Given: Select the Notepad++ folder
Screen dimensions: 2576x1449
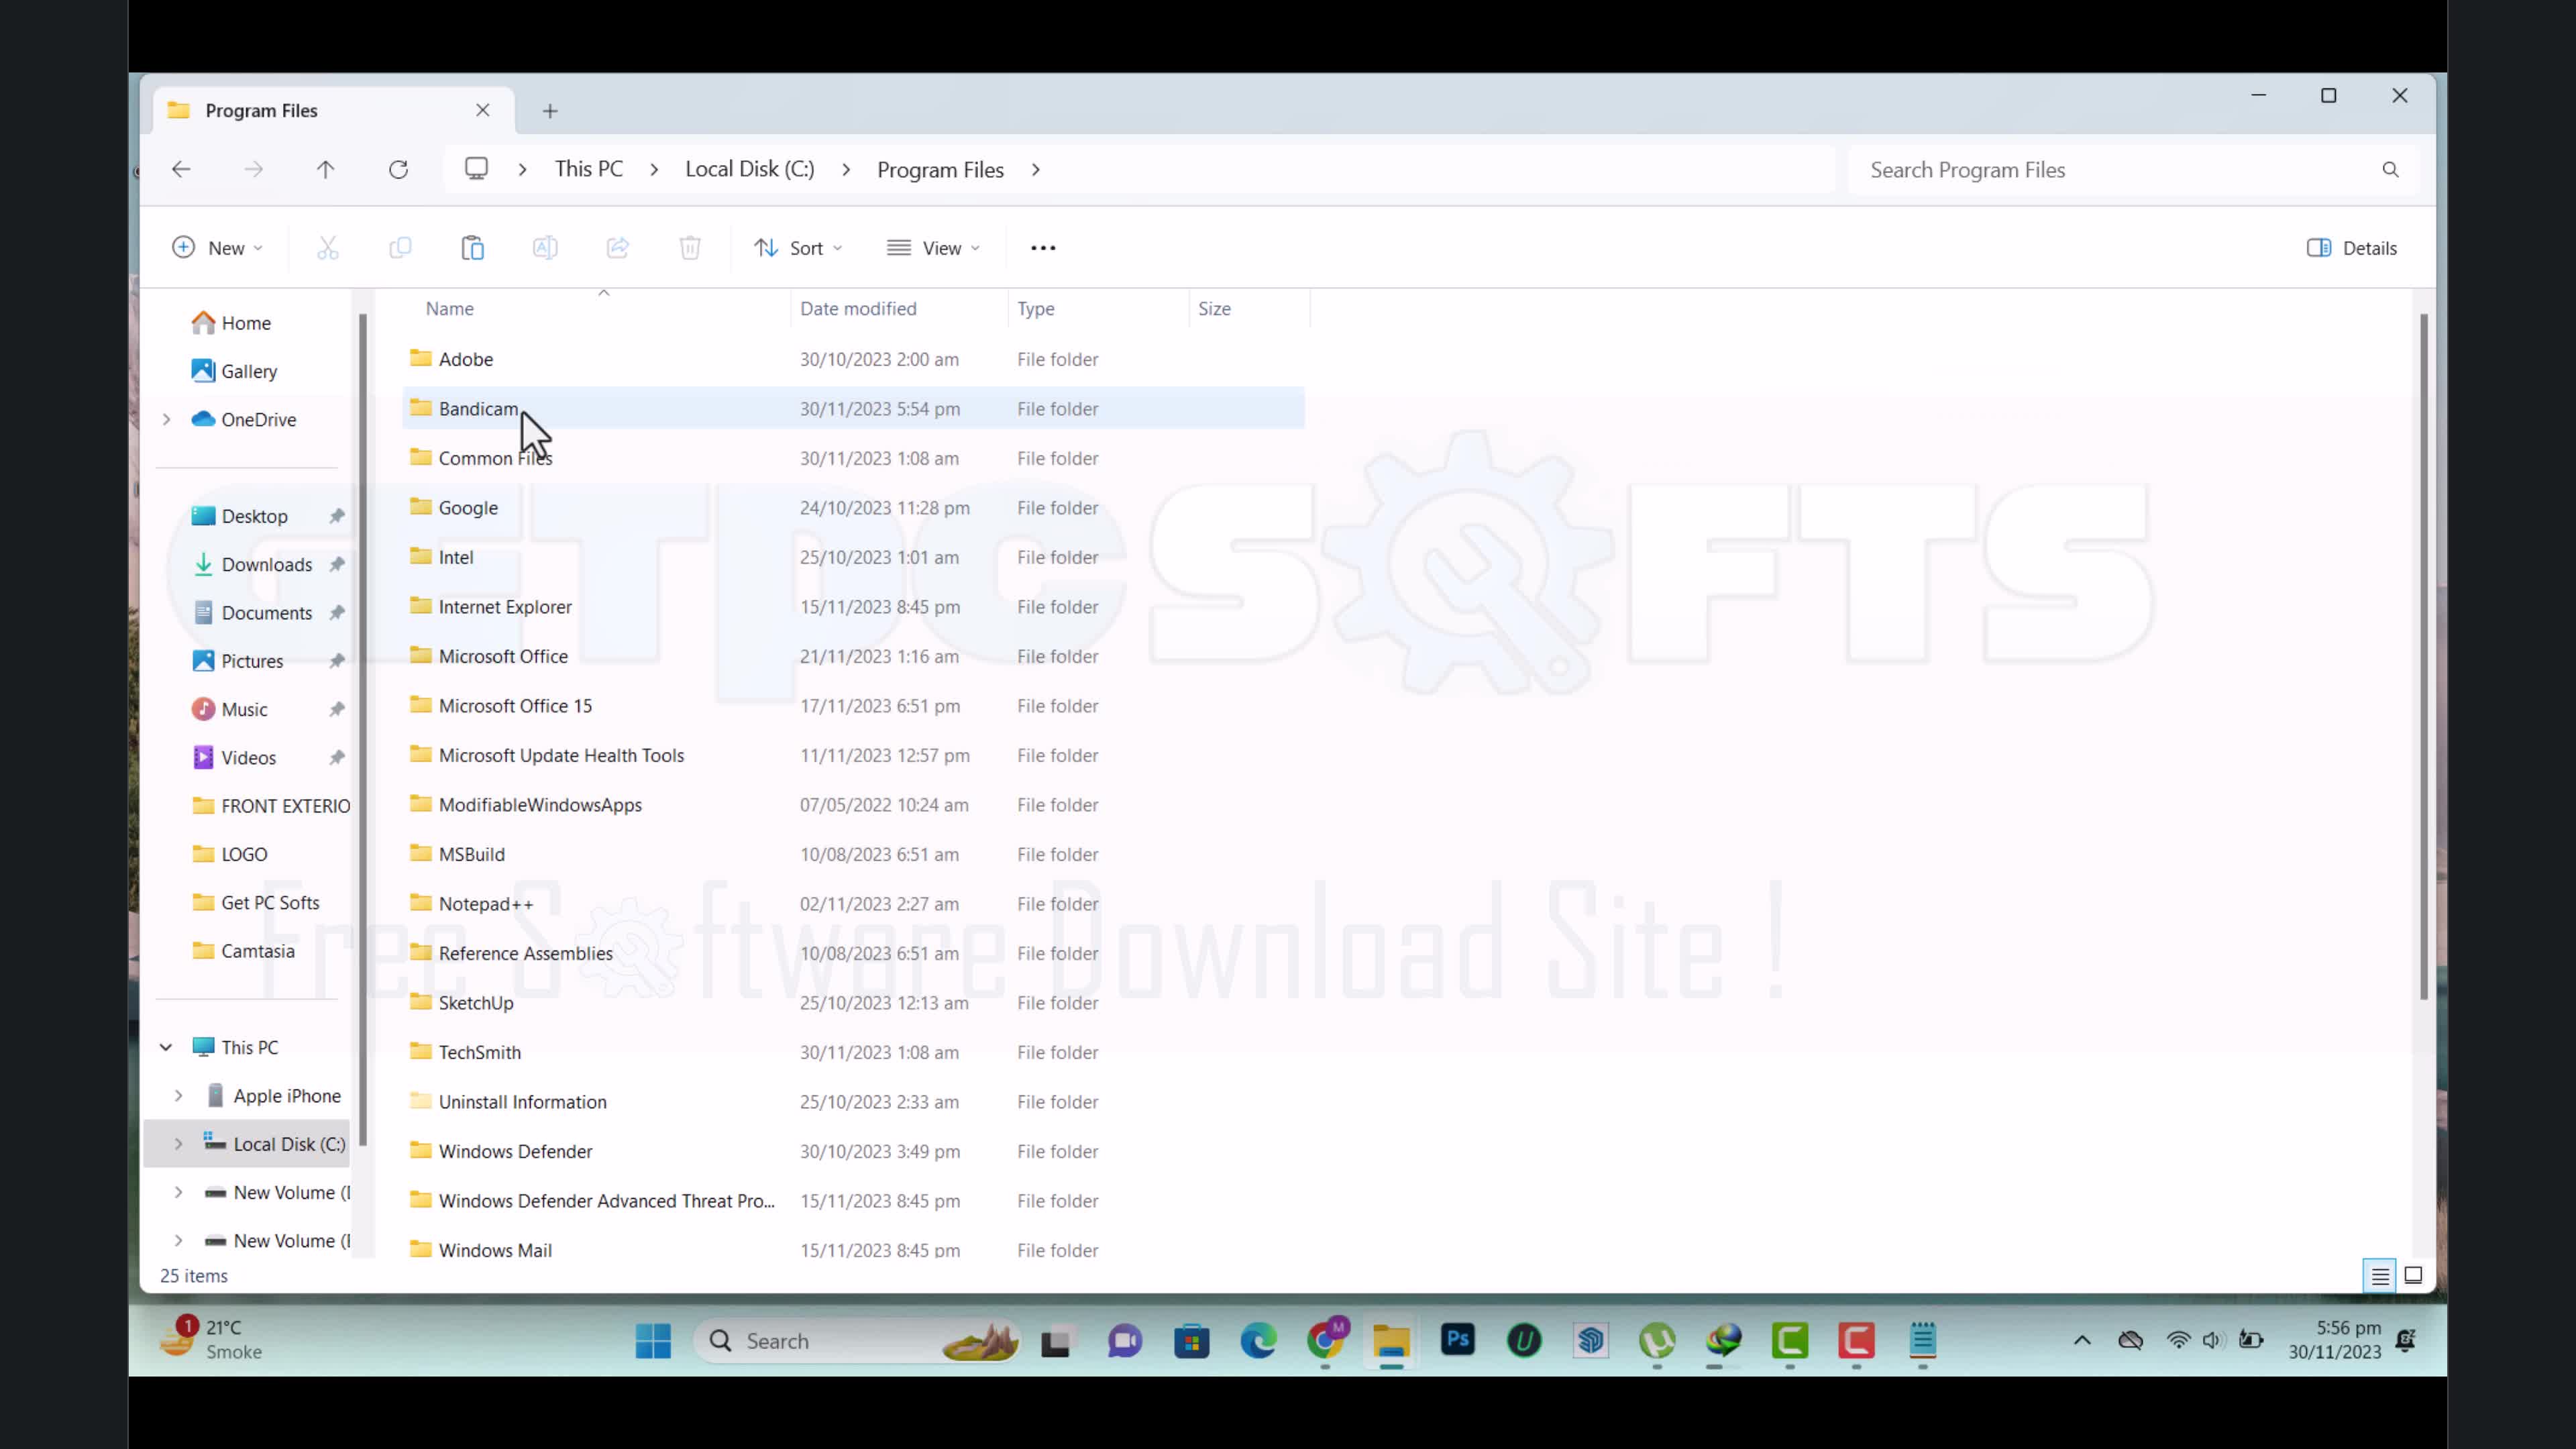Looking at the screenshot, I should point(854,904).
